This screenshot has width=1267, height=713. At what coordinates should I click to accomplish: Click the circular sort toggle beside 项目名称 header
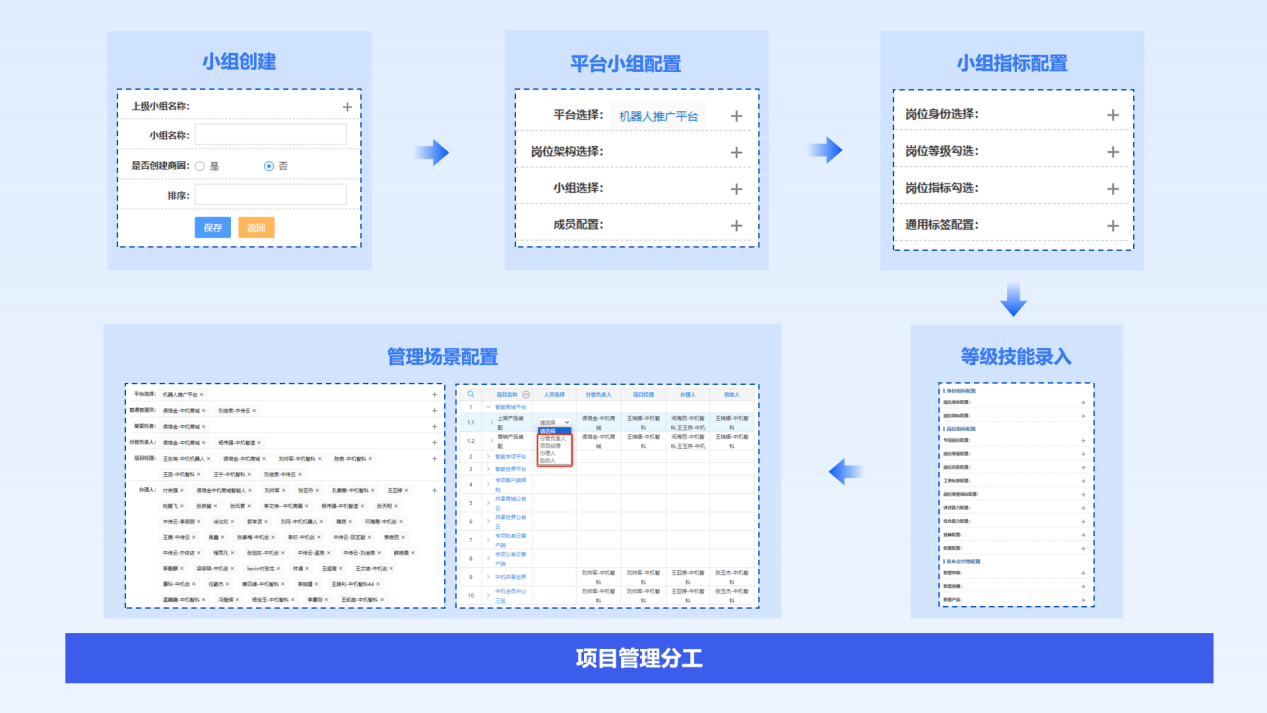[x=526, y=395]
